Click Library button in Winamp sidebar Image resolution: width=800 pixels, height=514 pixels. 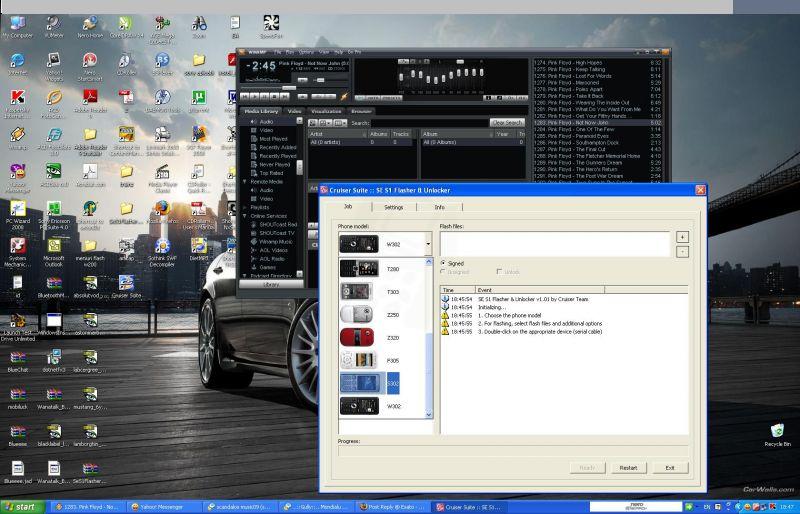271,284
